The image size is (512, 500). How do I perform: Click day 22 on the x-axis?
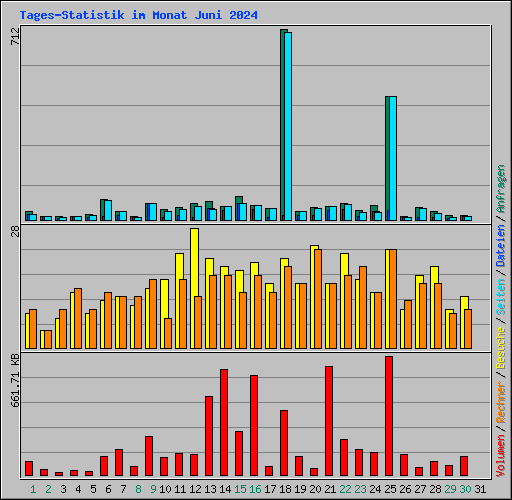[345, 489]
